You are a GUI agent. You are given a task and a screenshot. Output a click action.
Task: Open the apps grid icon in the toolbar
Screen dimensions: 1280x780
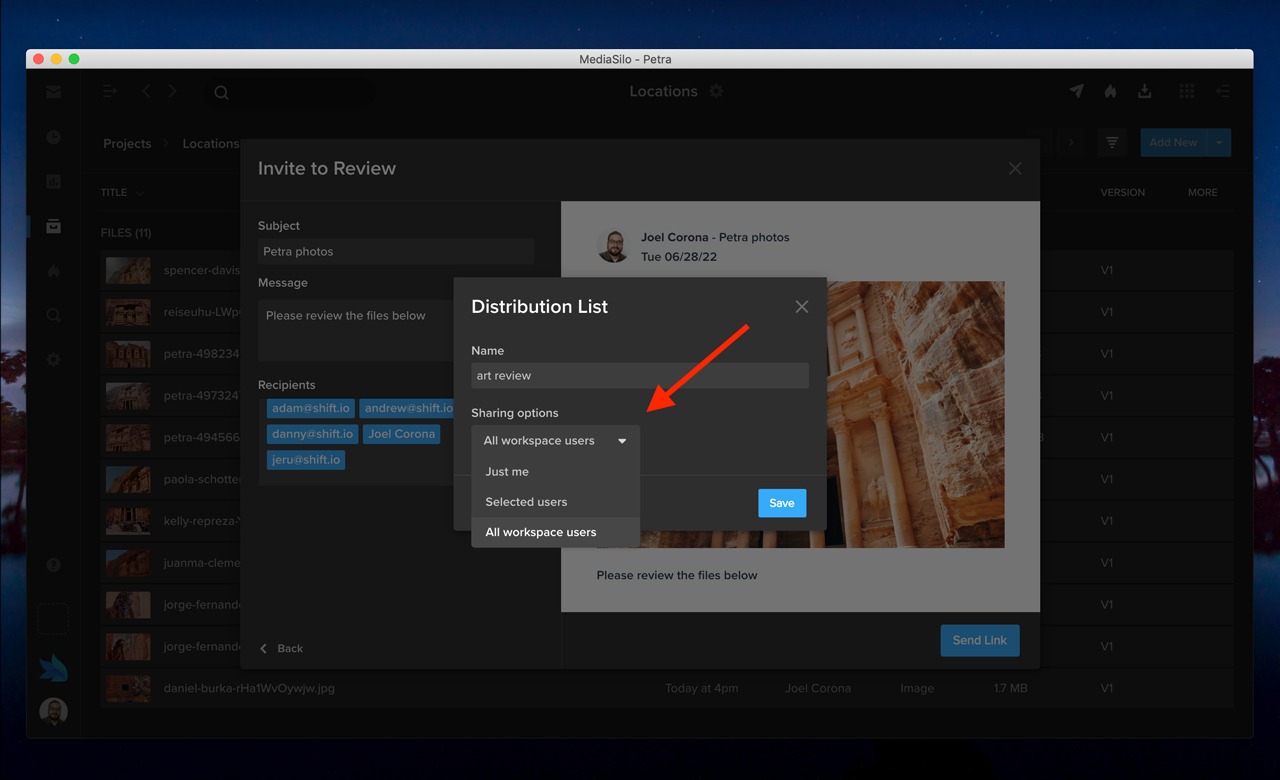[x=1187, y=91]
